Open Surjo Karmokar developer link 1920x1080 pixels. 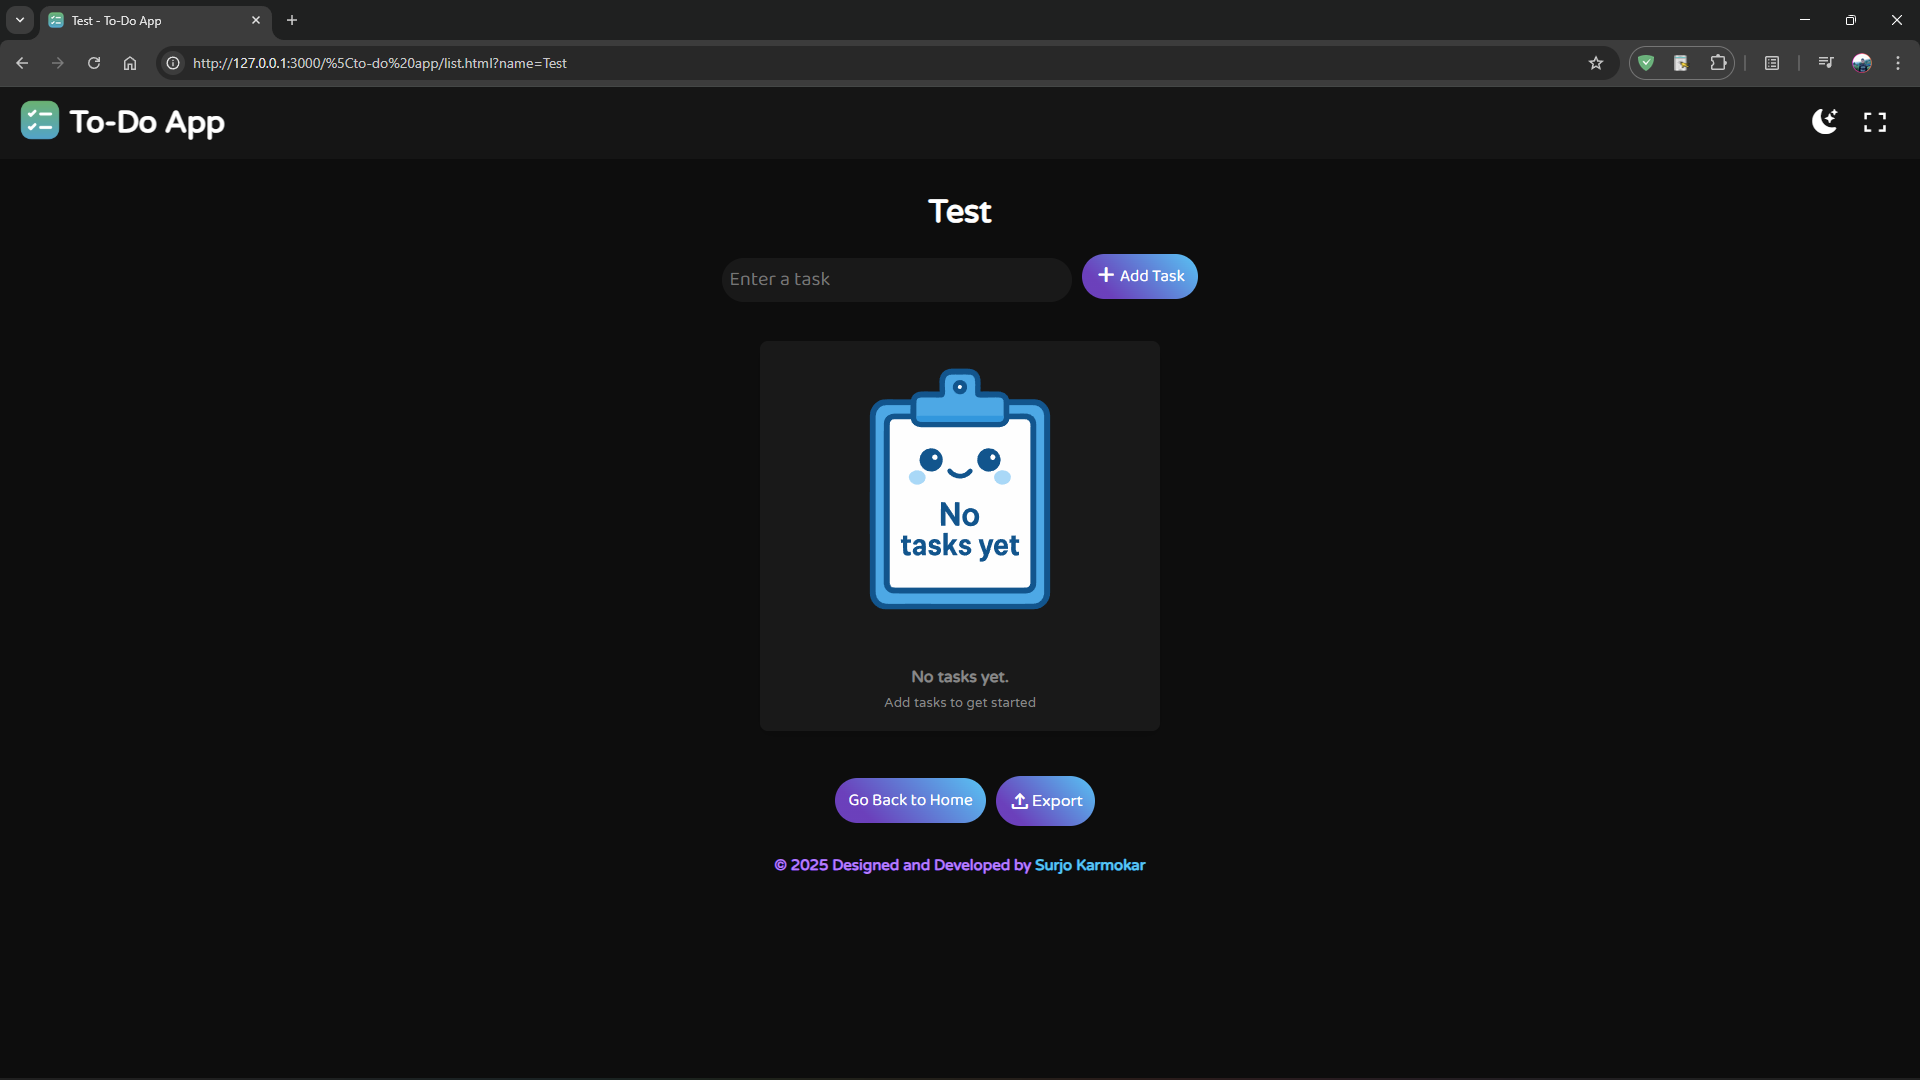click(1089, 865)
